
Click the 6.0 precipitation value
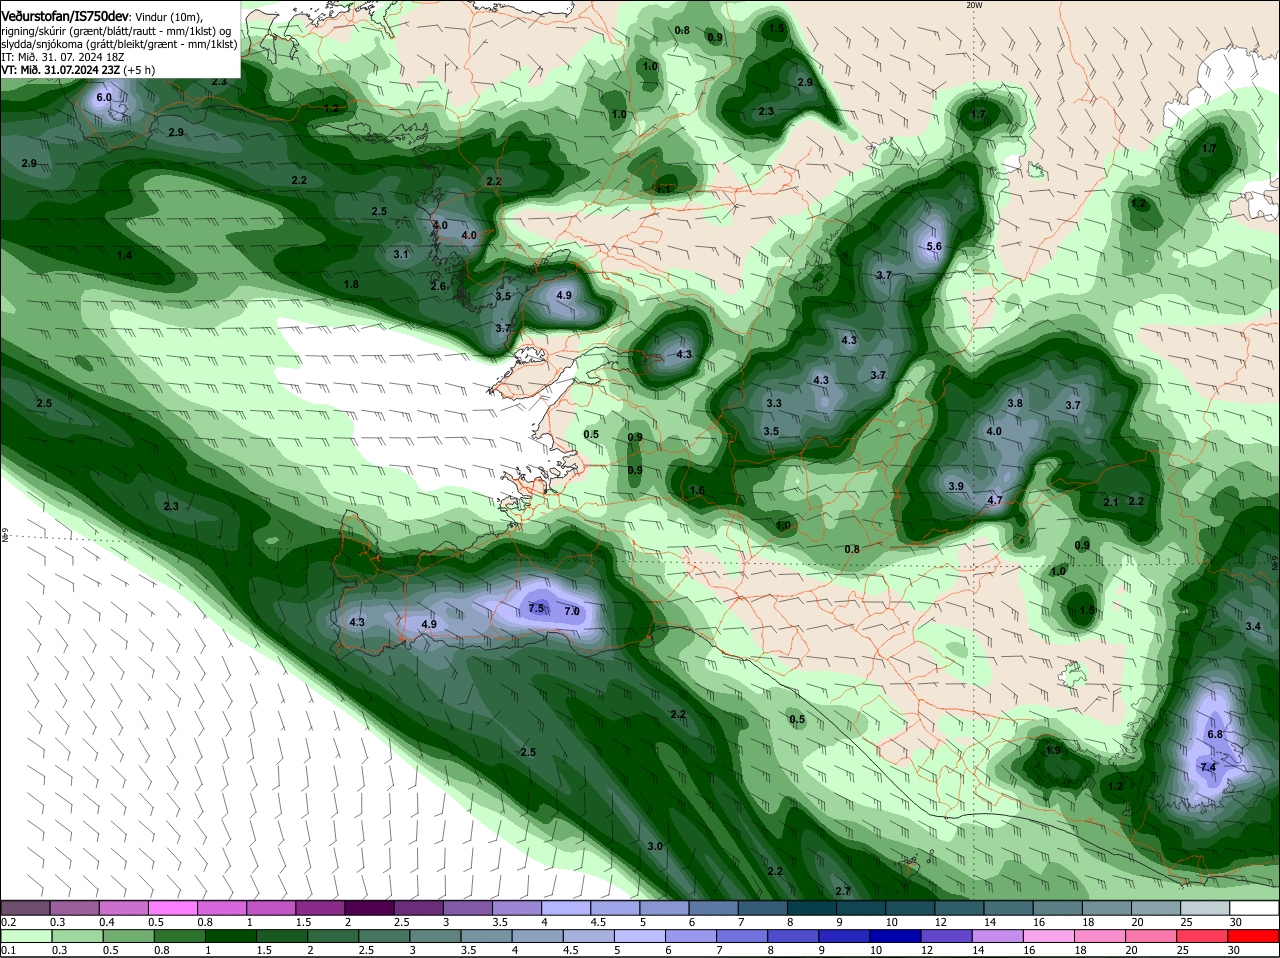pos(103,98)
